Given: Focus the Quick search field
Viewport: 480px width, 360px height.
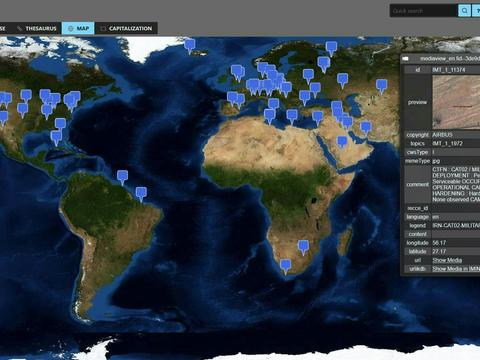Looking at the screenshot, I should coord(424,11).
